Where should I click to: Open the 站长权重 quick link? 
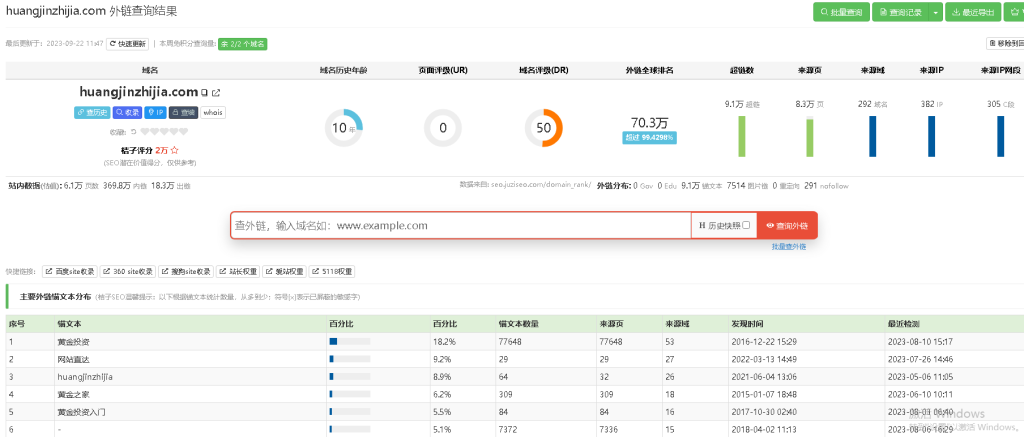coord(238,272)
